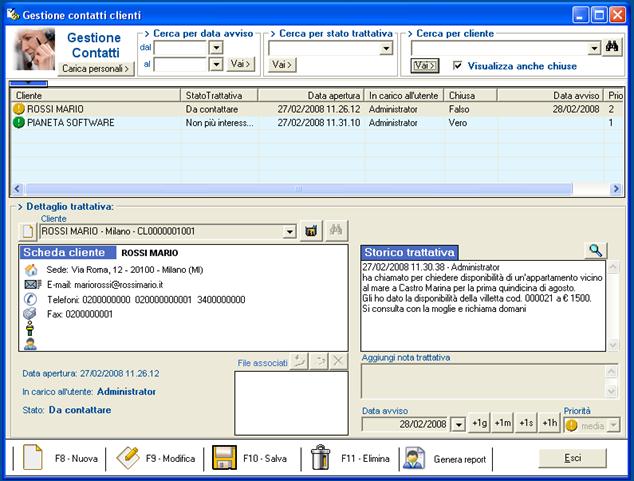
Task: Sort by the Cliente column header
Action: click(95, 95)
